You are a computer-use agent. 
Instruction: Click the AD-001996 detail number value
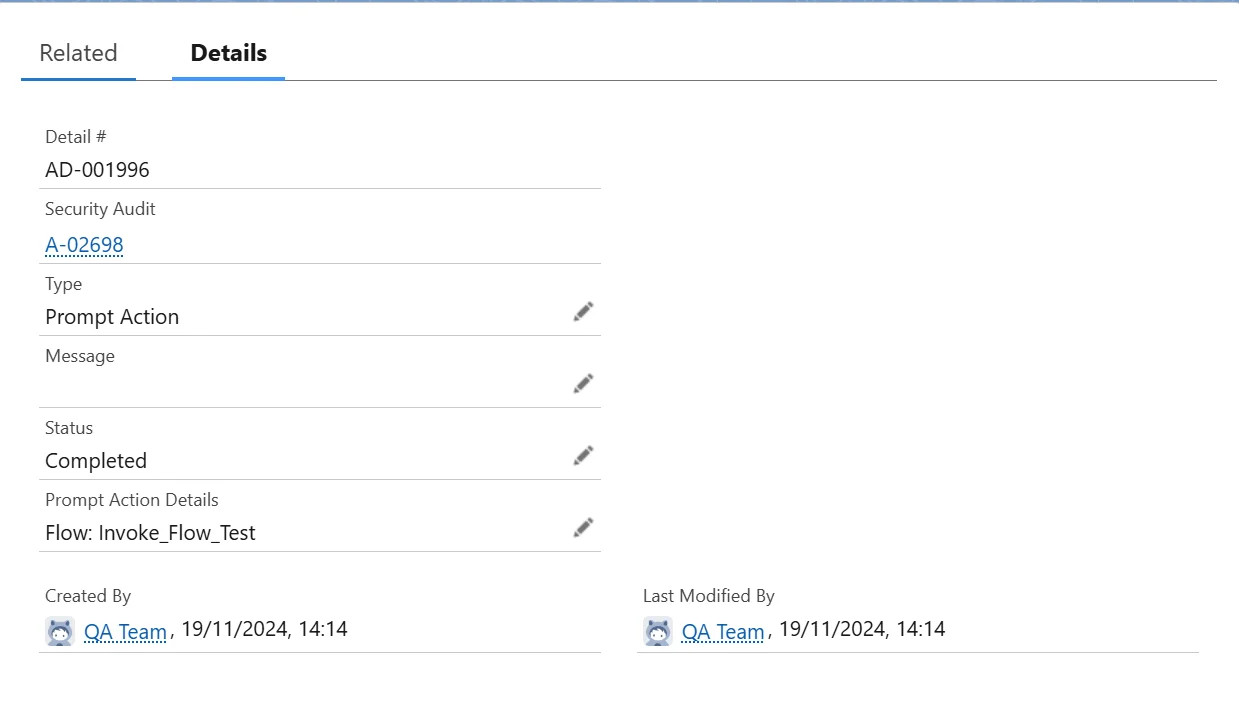click(97, 170)
